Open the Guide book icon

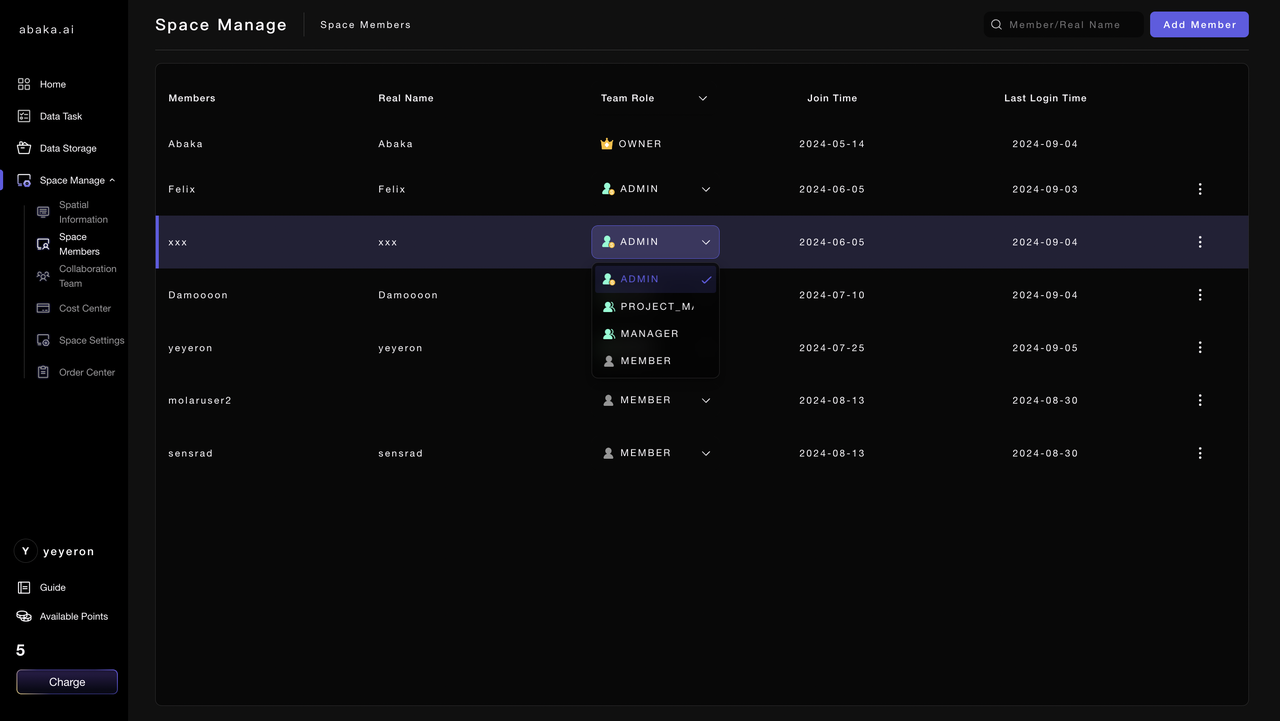(x=24, y=587)
